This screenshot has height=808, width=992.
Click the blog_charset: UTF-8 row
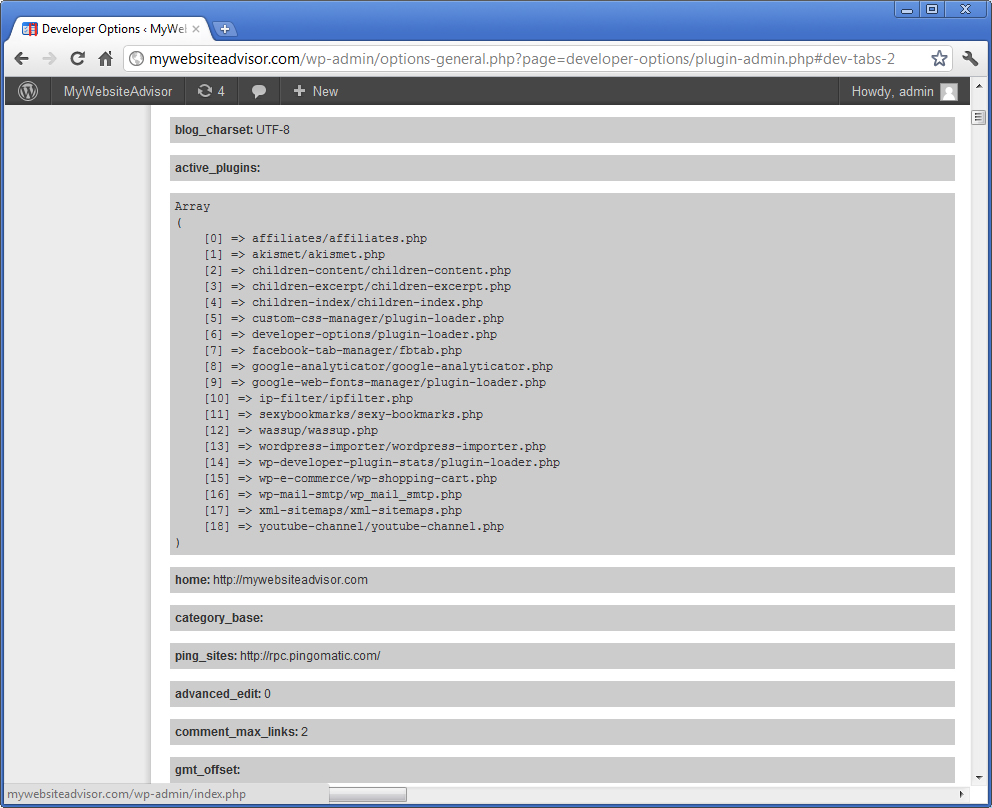(x=562, y=130)
